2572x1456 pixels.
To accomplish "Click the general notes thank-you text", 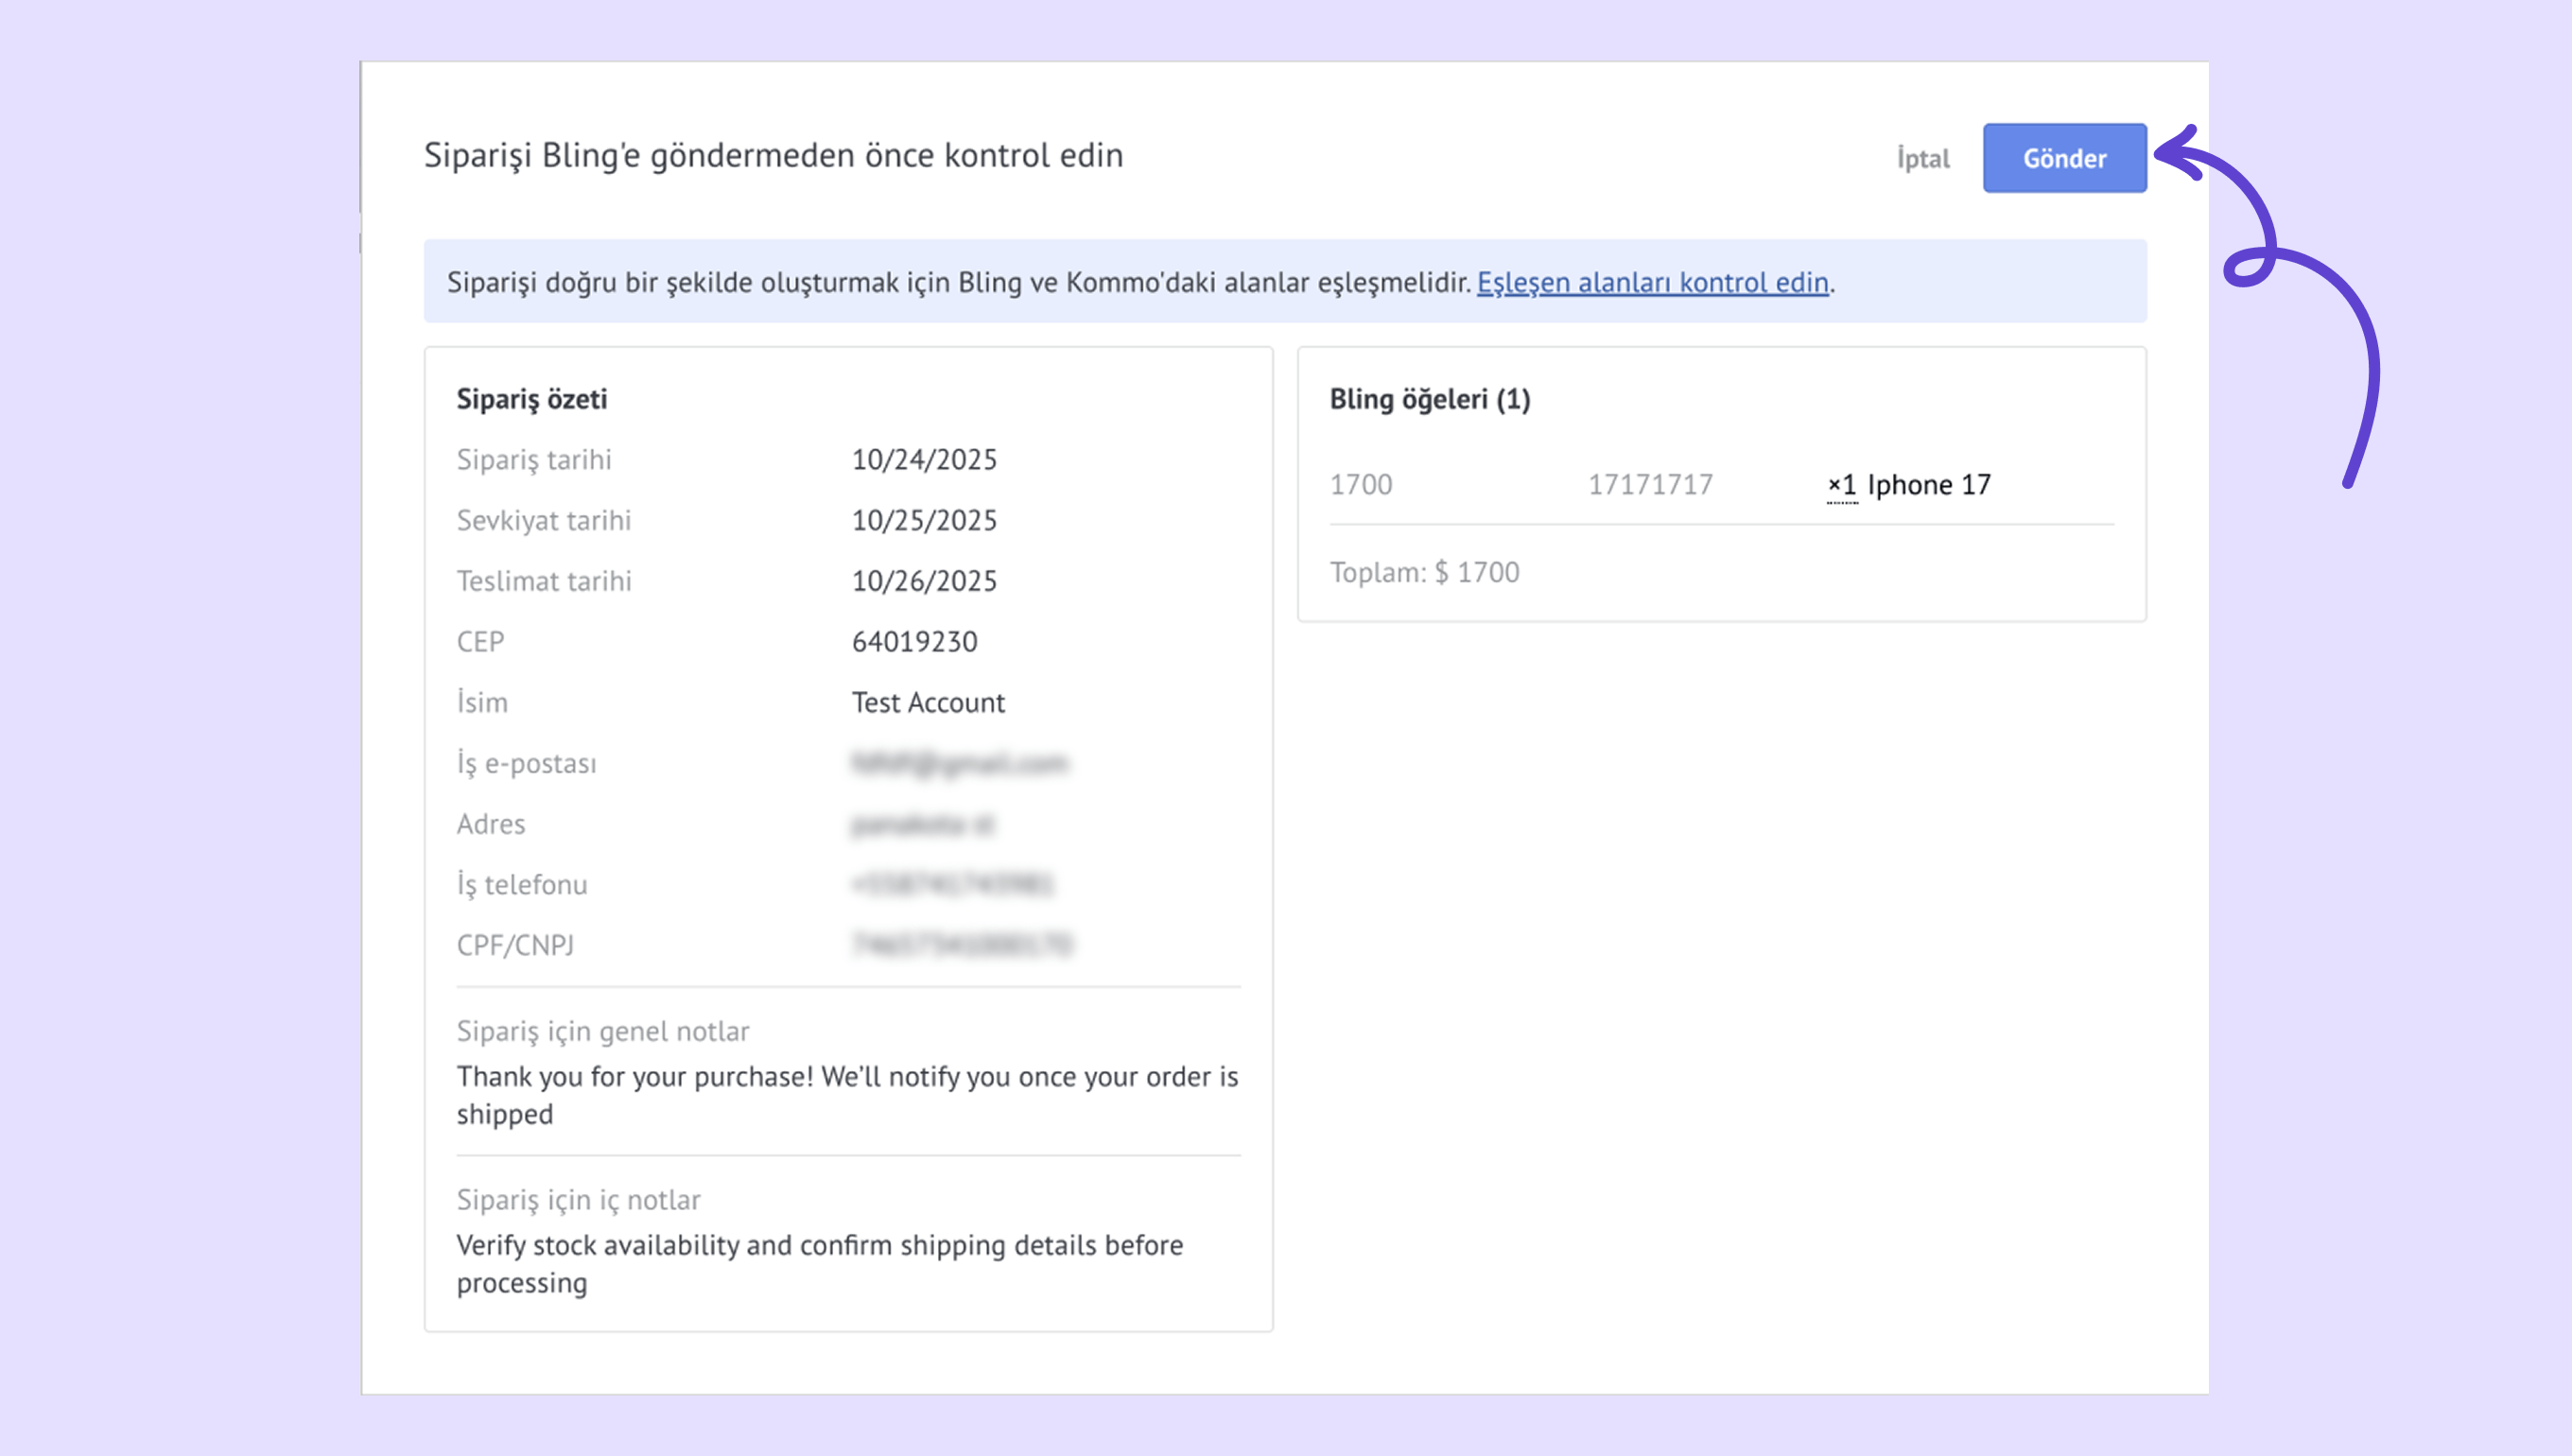I will 846,1095.
